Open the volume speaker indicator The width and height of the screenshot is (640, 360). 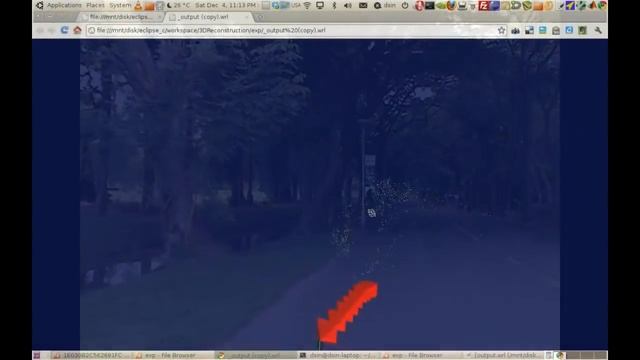tap(348, 5)
